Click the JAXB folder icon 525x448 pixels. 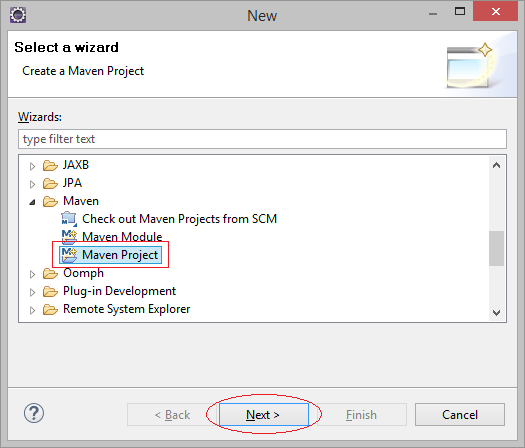(x=50, y=165)
